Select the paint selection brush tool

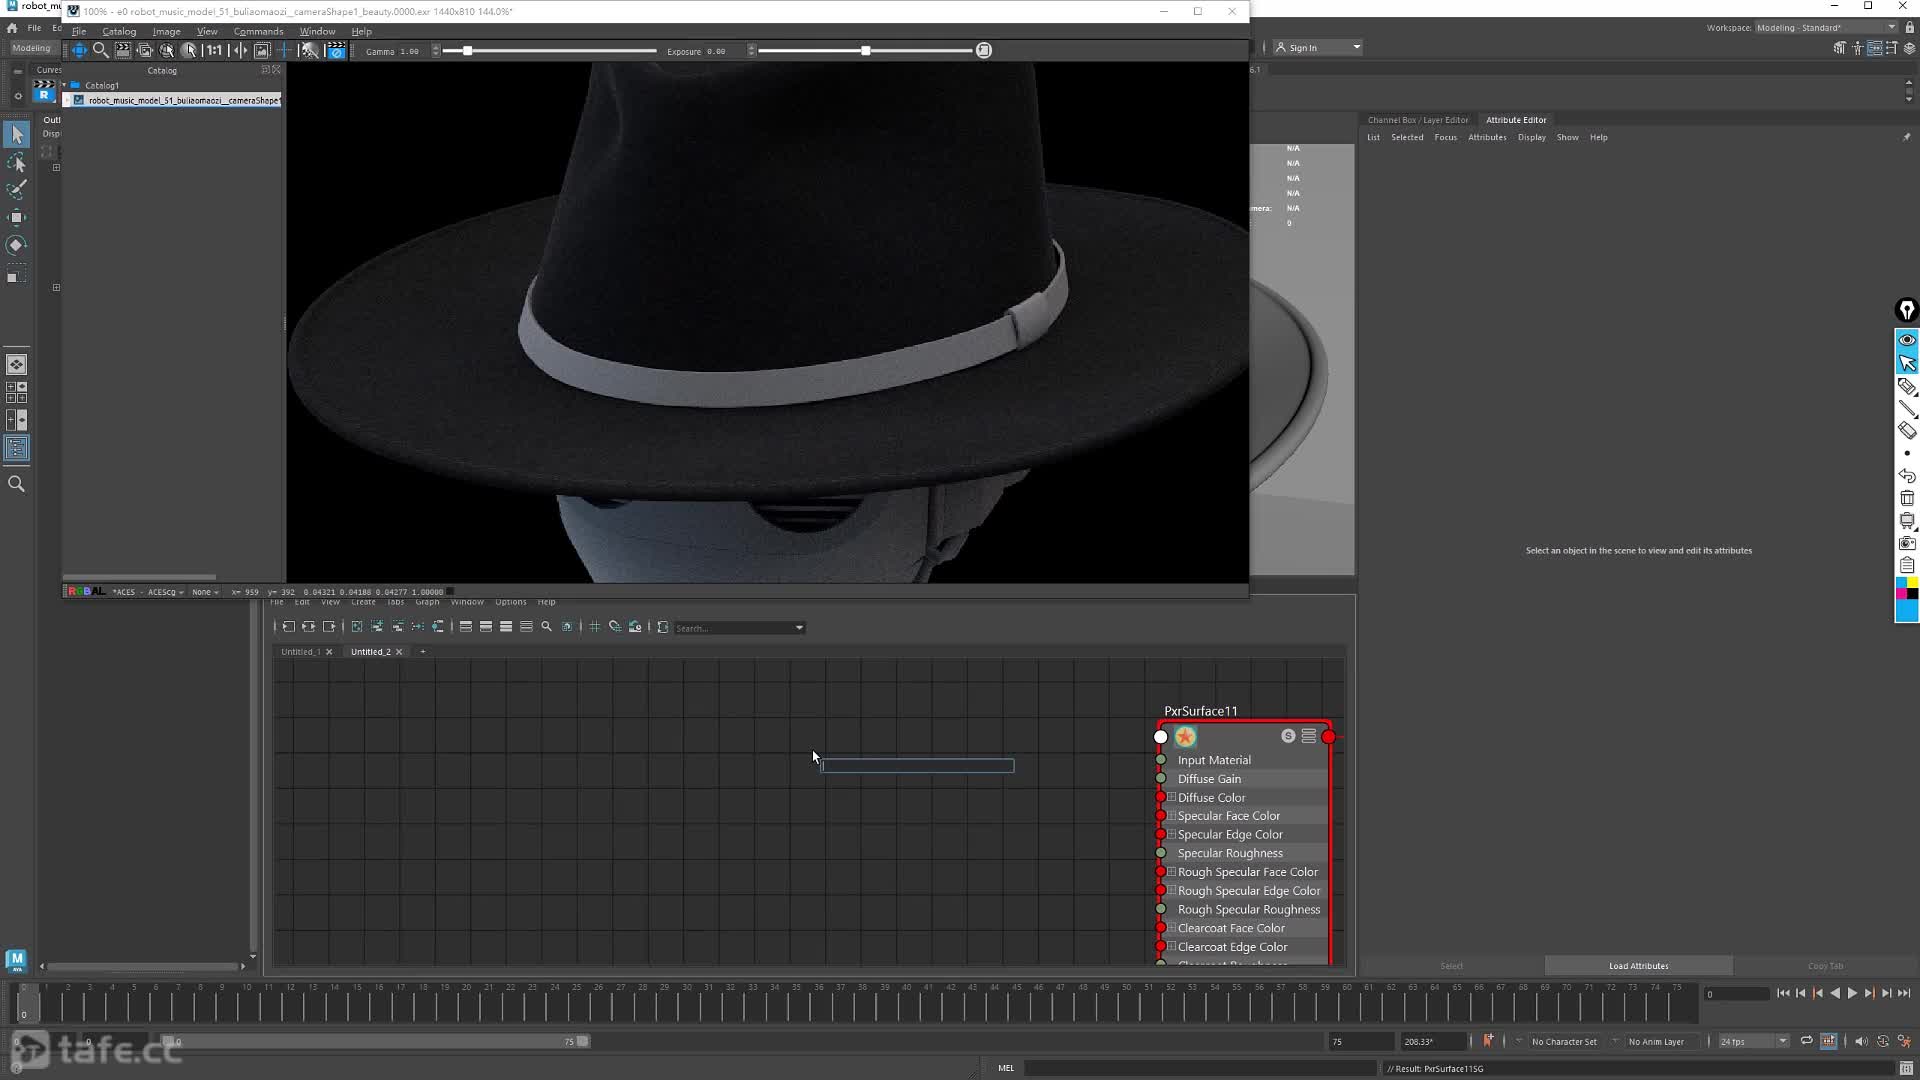(17, 189)
